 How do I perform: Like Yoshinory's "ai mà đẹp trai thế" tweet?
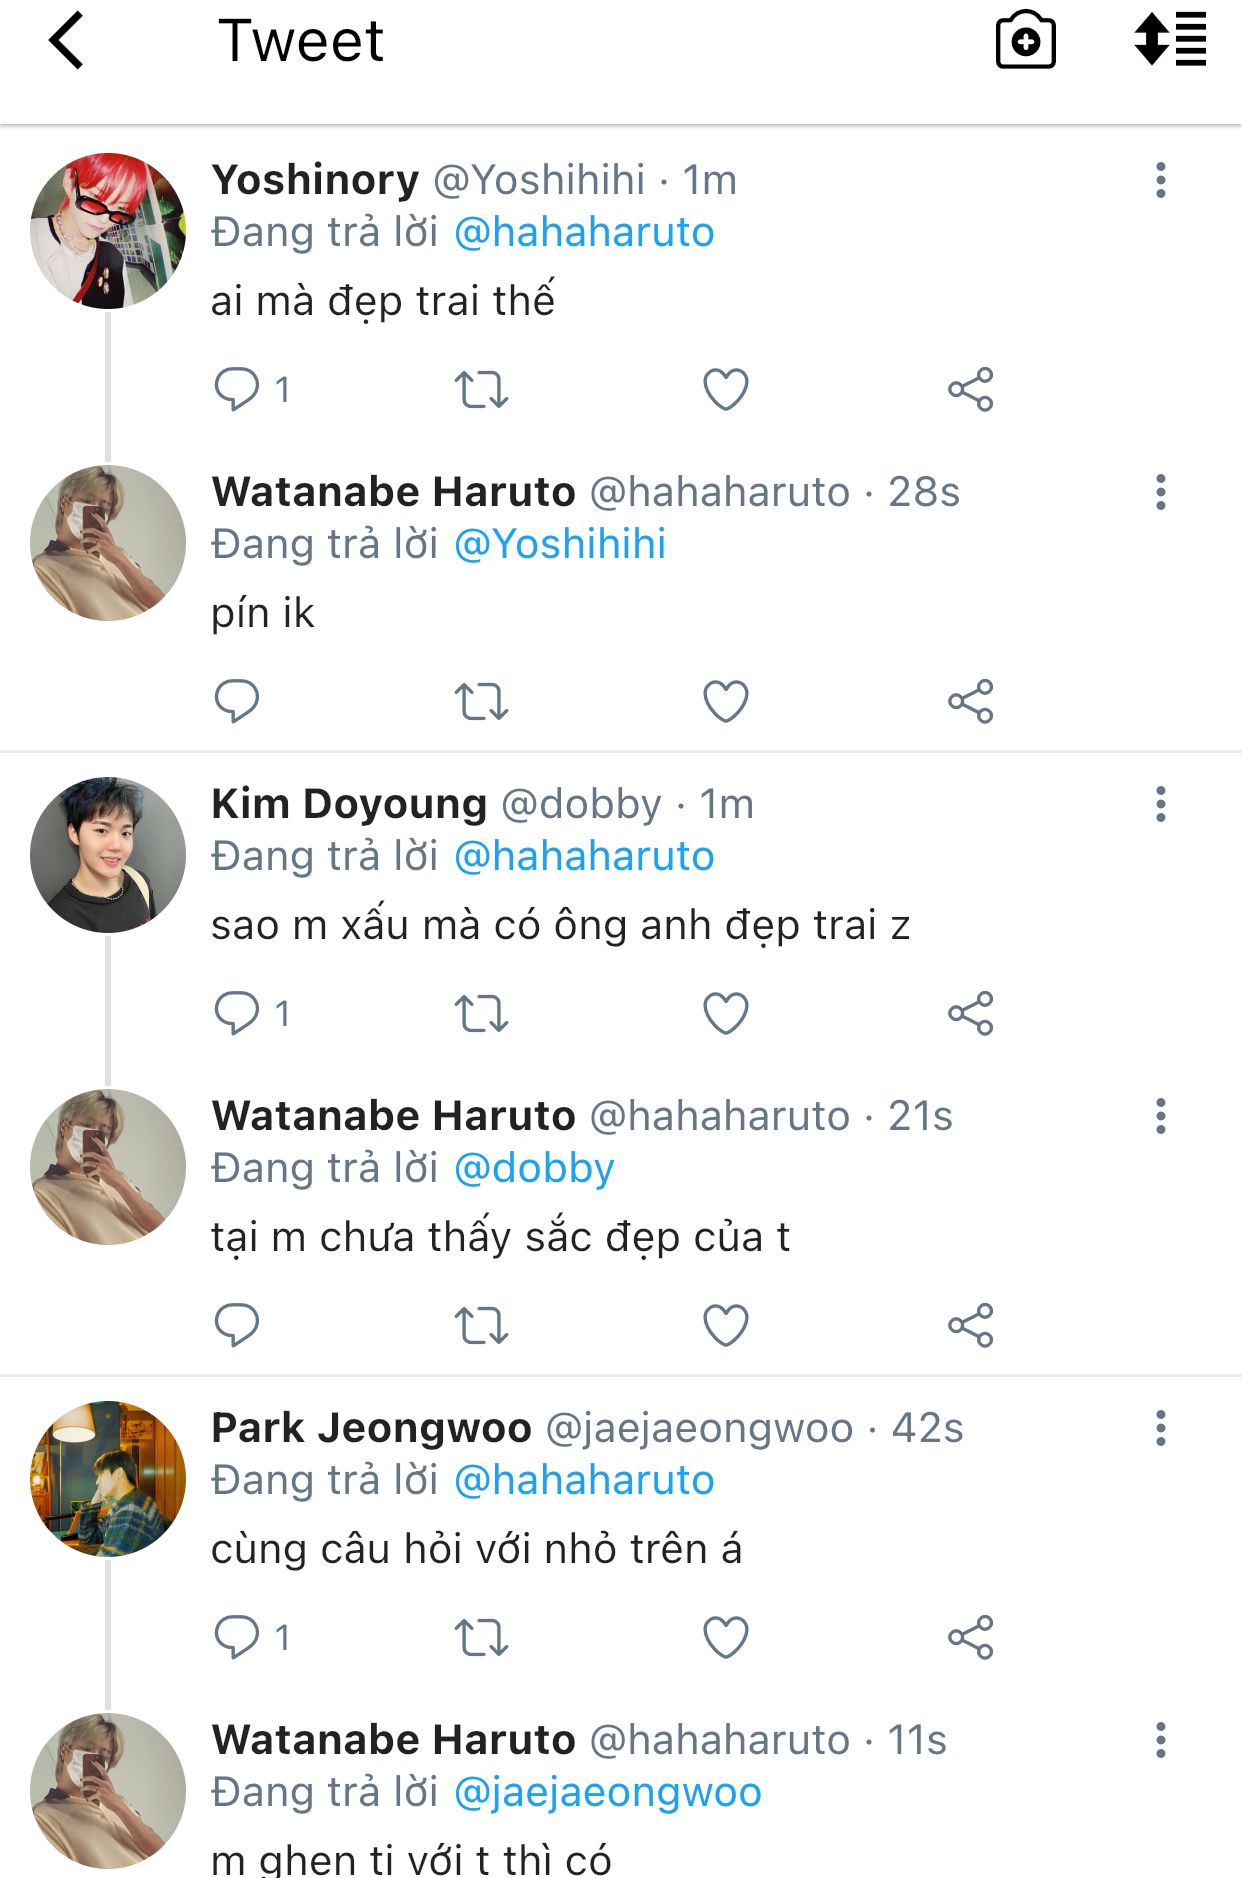[725, 389]
